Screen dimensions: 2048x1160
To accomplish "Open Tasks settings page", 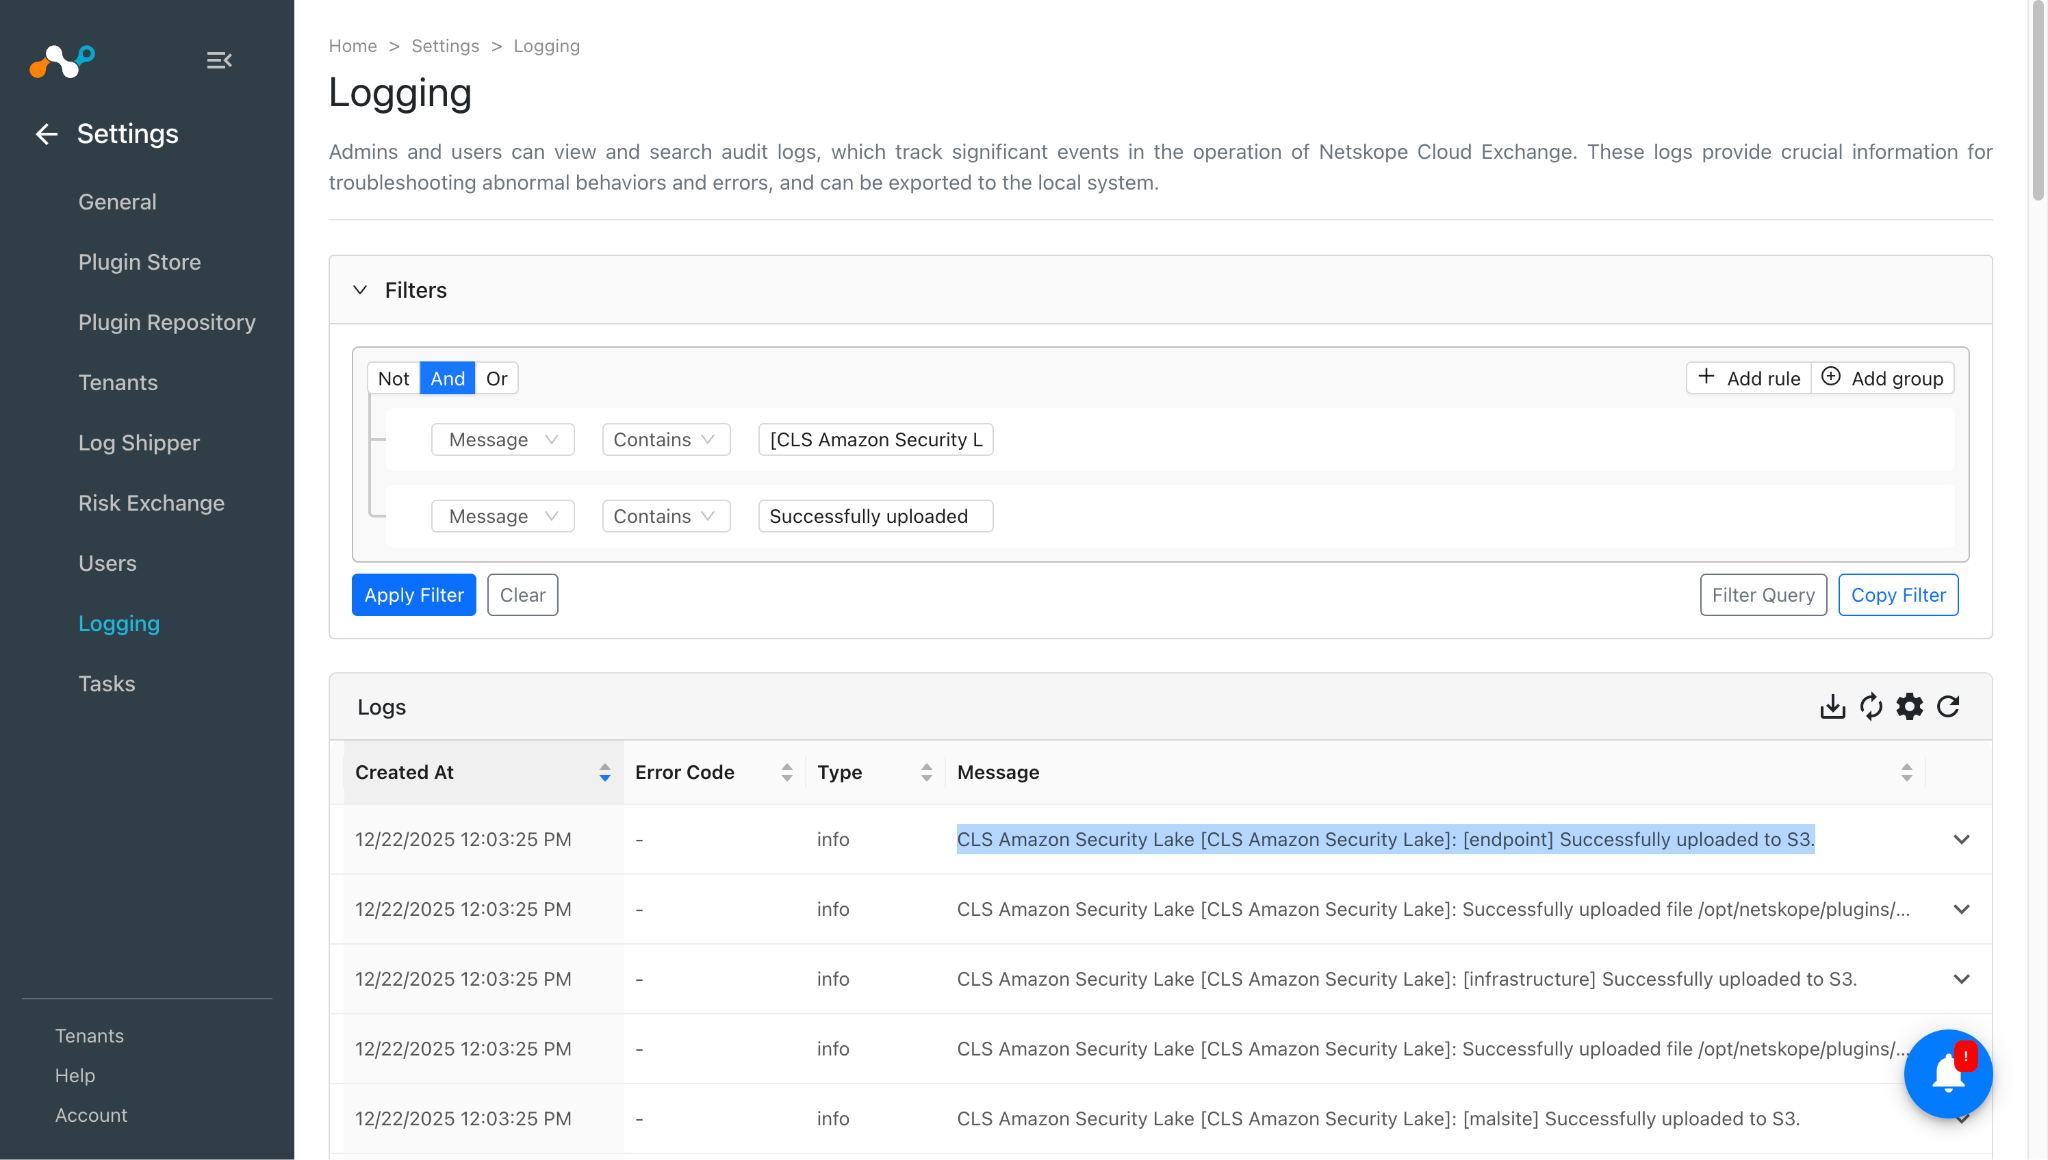I will (x=106, y=684).
